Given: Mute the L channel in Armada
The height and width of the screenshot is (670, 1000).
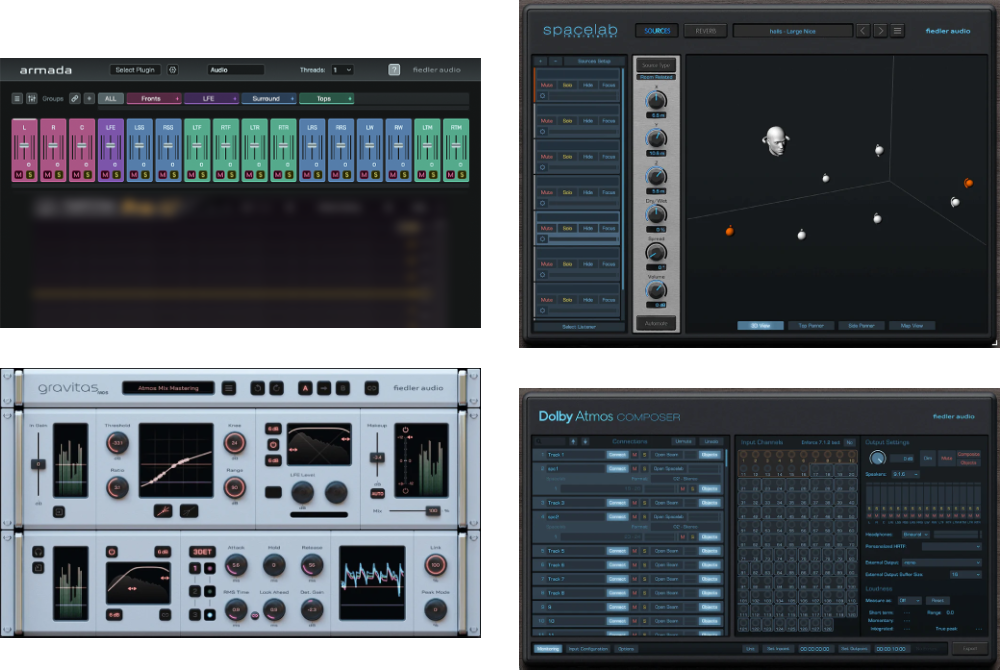Looking at the screenshot, I should tap(19, 175).
